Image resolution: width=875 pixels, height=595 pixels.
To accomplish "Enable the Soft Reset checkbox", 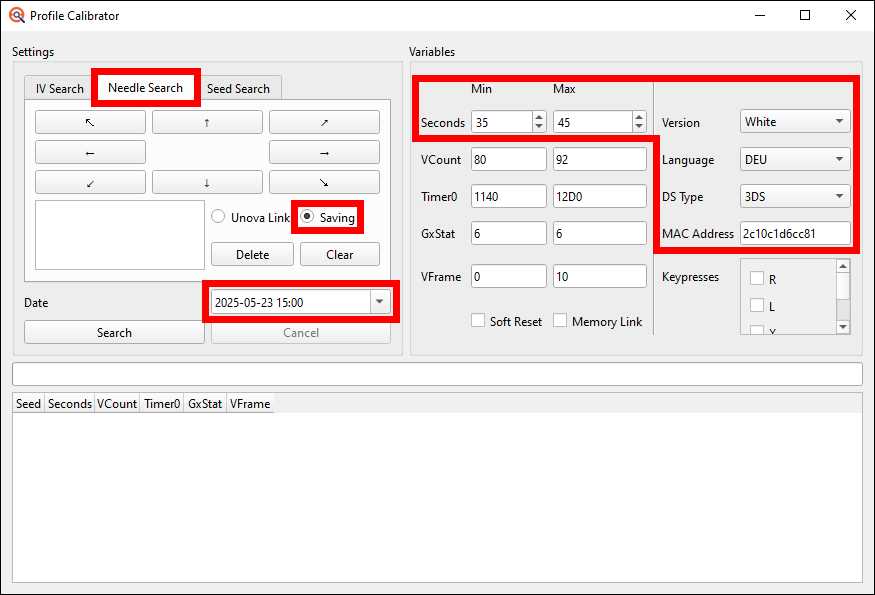I will (x=479, y=322).
